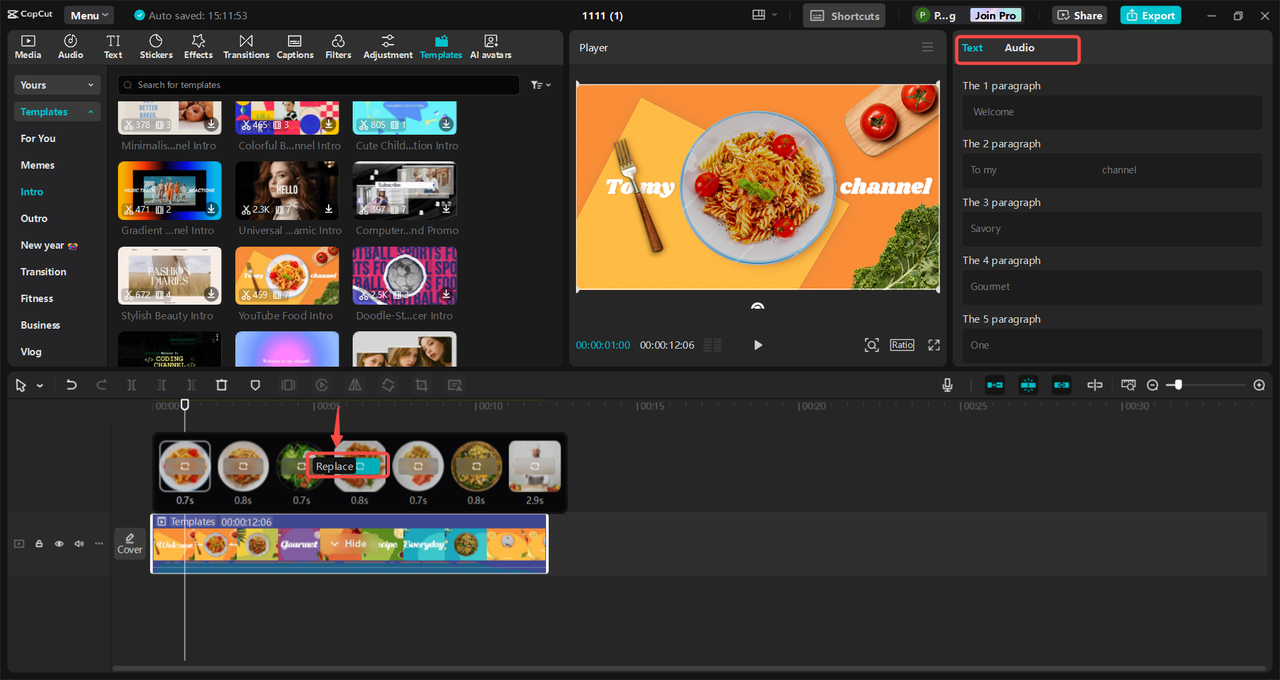
Task: Open the Stickers panel
Action: click(x=156, y=46)
